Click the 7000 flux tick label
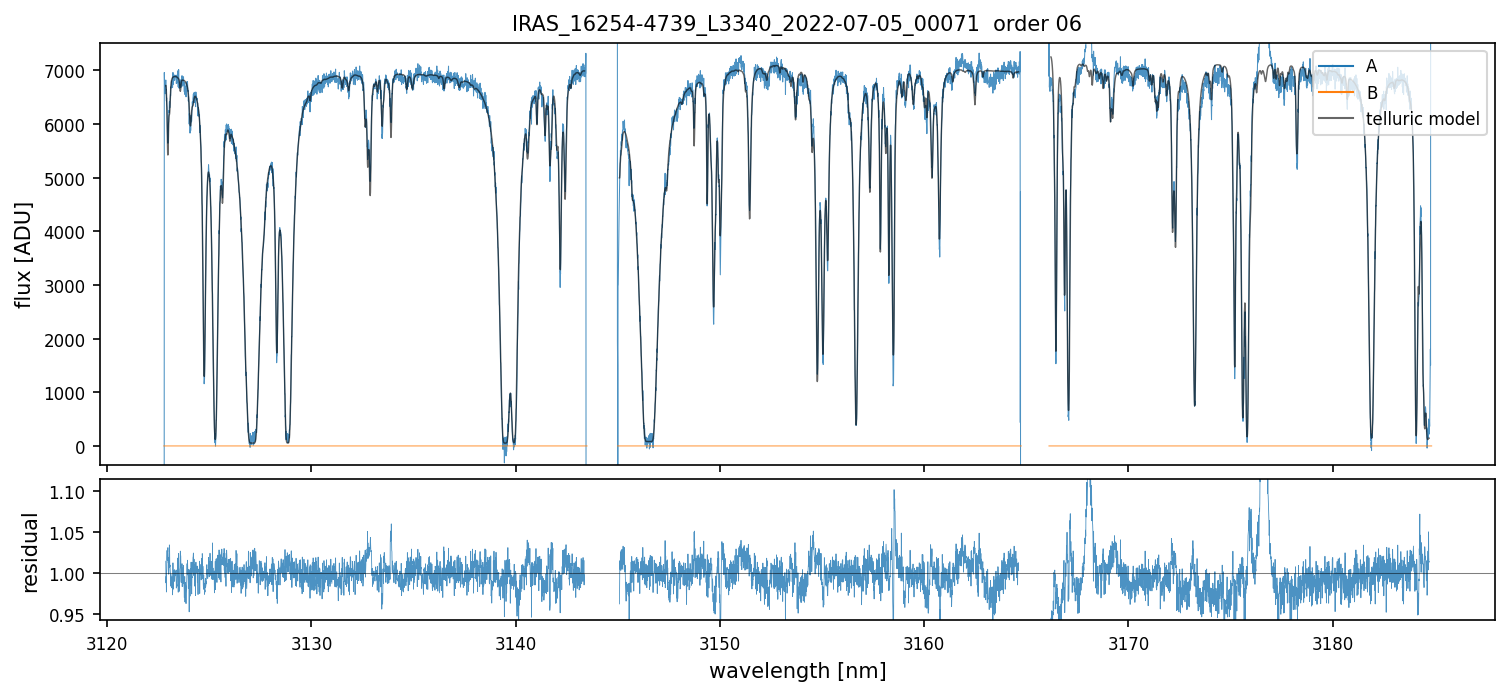Screen dimensions: 1510x696 pyautogui.click(x=68, y=71)
